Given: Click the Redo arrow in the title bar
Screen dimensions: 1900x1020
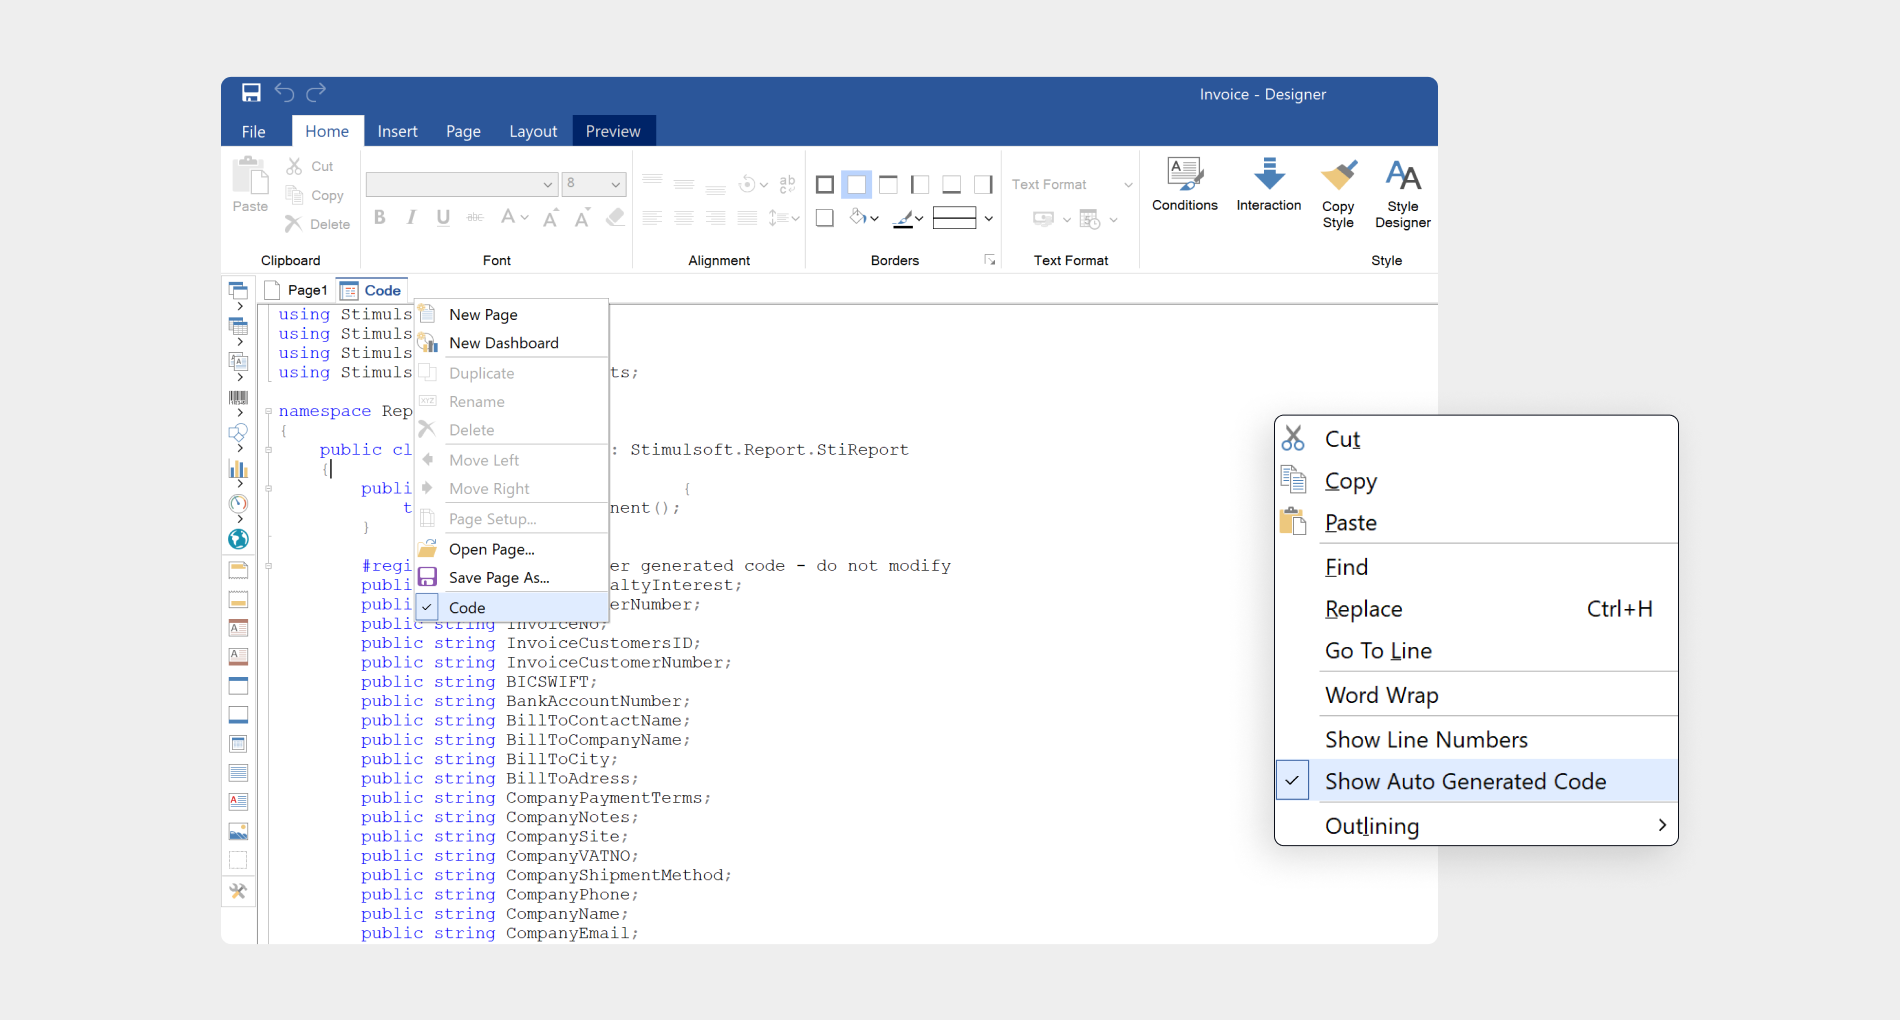Looking at the screenshot, I should click(316, 93).
